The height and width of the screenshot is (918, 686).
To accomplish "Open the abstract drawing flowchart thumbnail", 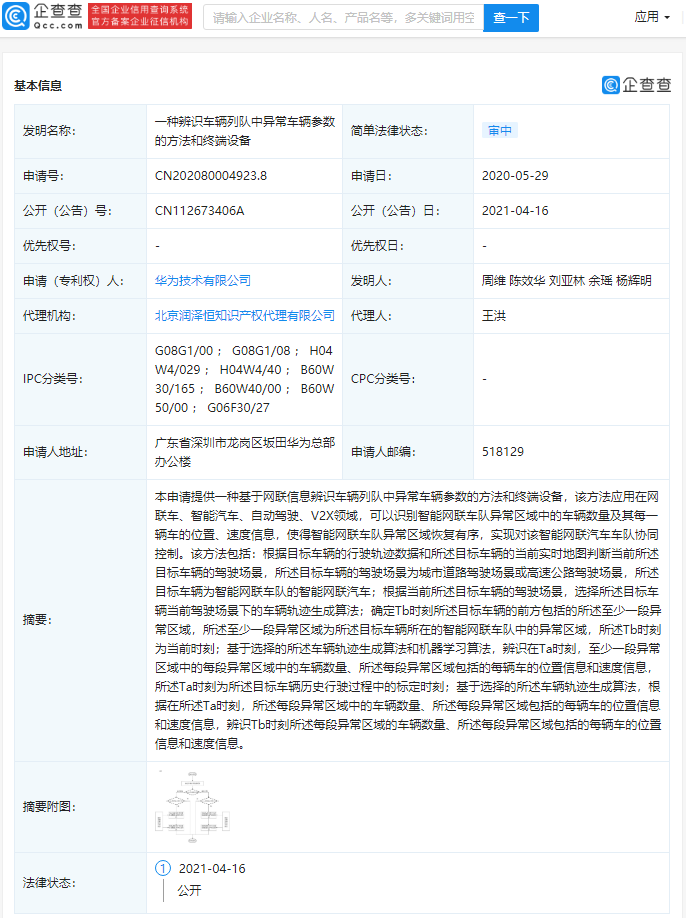I will click(194, 805).
